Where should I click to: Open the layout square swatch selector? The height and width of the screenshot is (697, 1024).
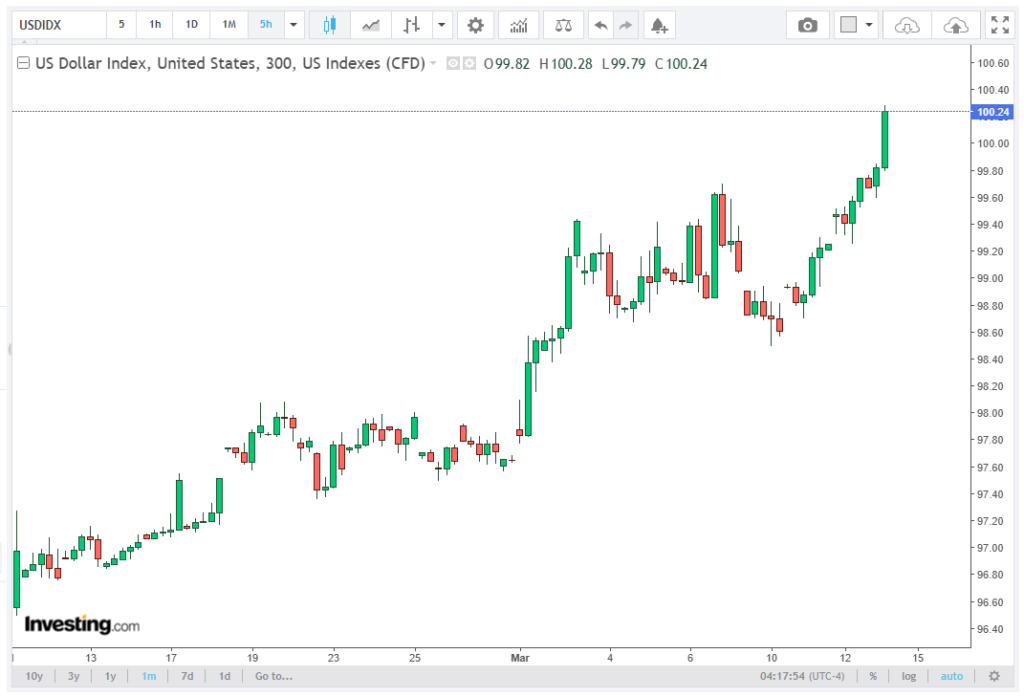point(849,25)
